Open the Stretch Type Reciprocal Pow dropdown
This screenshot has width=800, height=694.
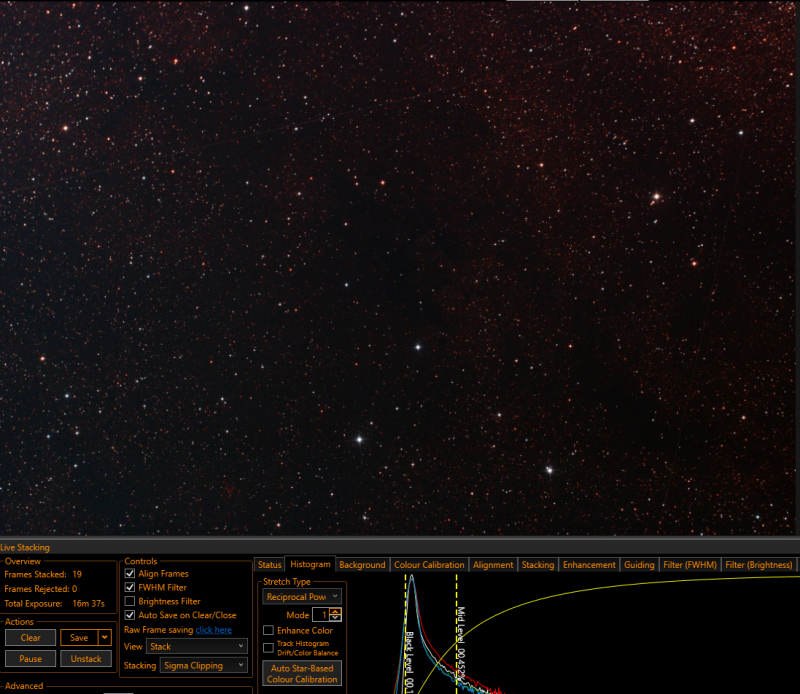(x=302, y=597)
